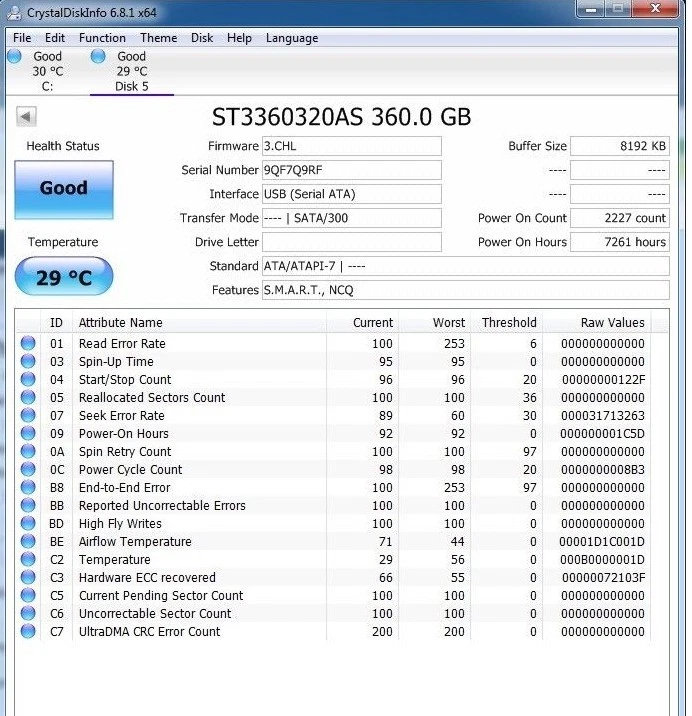The height and width of the screenshot is (716, 692).
Task: Click the Buffer Size 8192 KB field
Action: point(620,146)
